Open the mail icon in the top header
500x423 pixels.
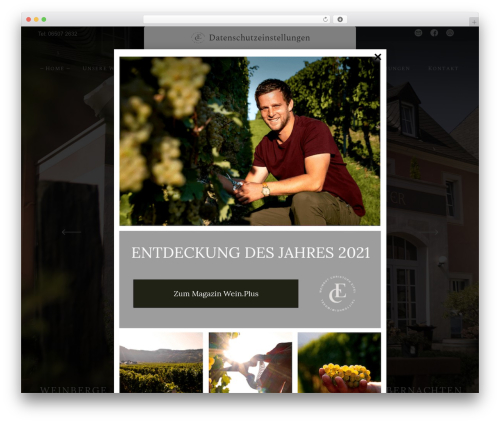click(x=418, y=33)
